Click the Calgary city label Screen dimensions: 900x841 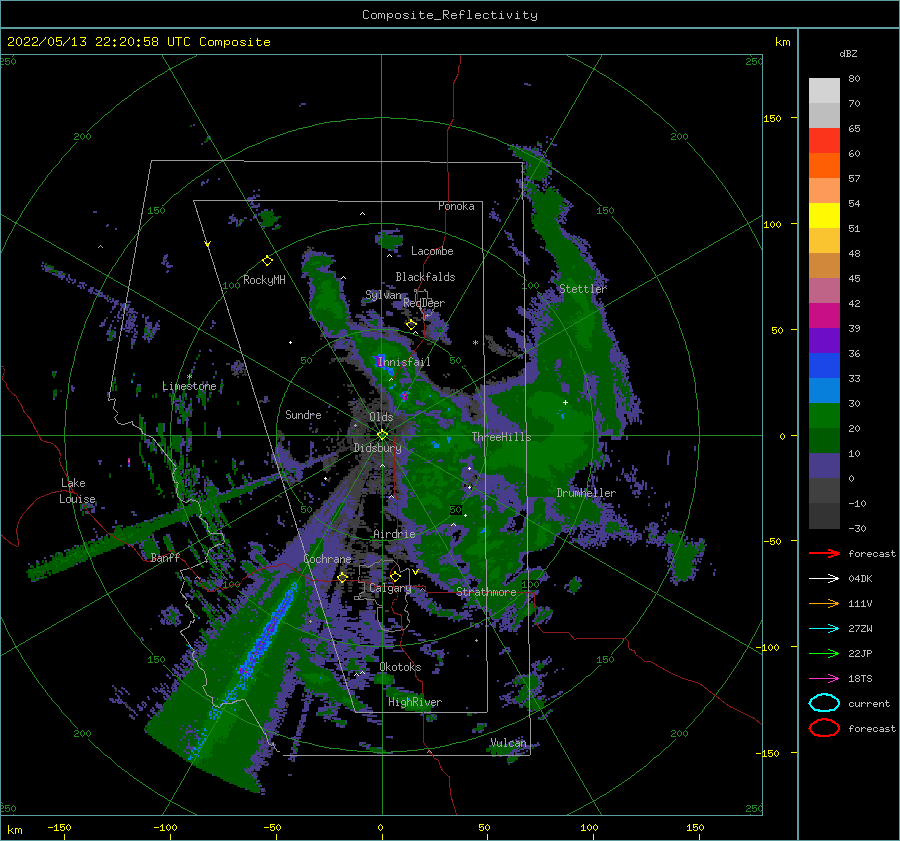390,588
